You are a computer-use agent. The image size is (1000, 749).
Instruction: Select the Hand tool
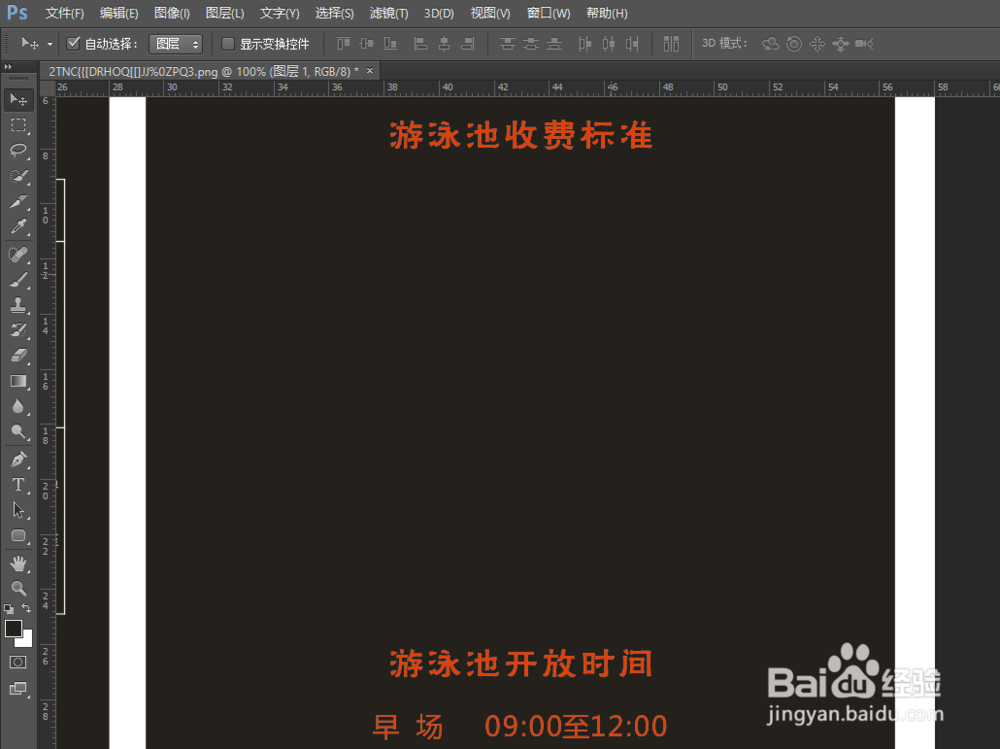click(18, 563)
